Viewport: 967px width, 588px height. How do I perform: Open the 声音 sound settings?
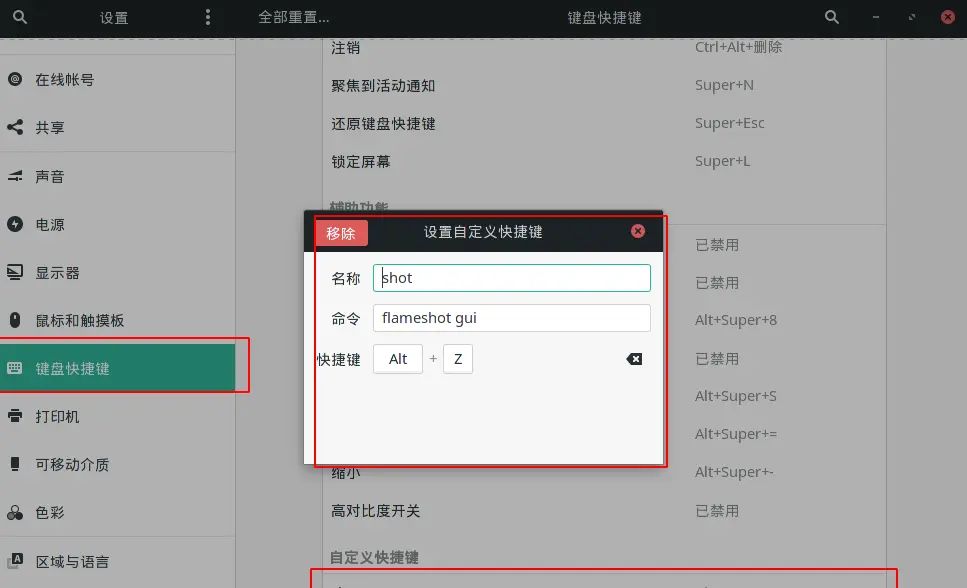click(x=117, y=176)
